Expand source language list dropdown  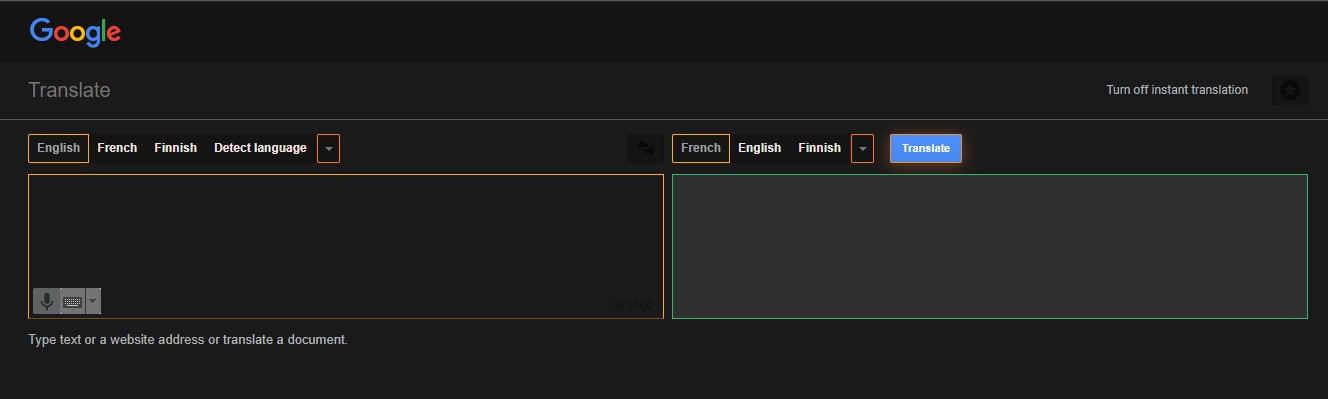(328, 148)
